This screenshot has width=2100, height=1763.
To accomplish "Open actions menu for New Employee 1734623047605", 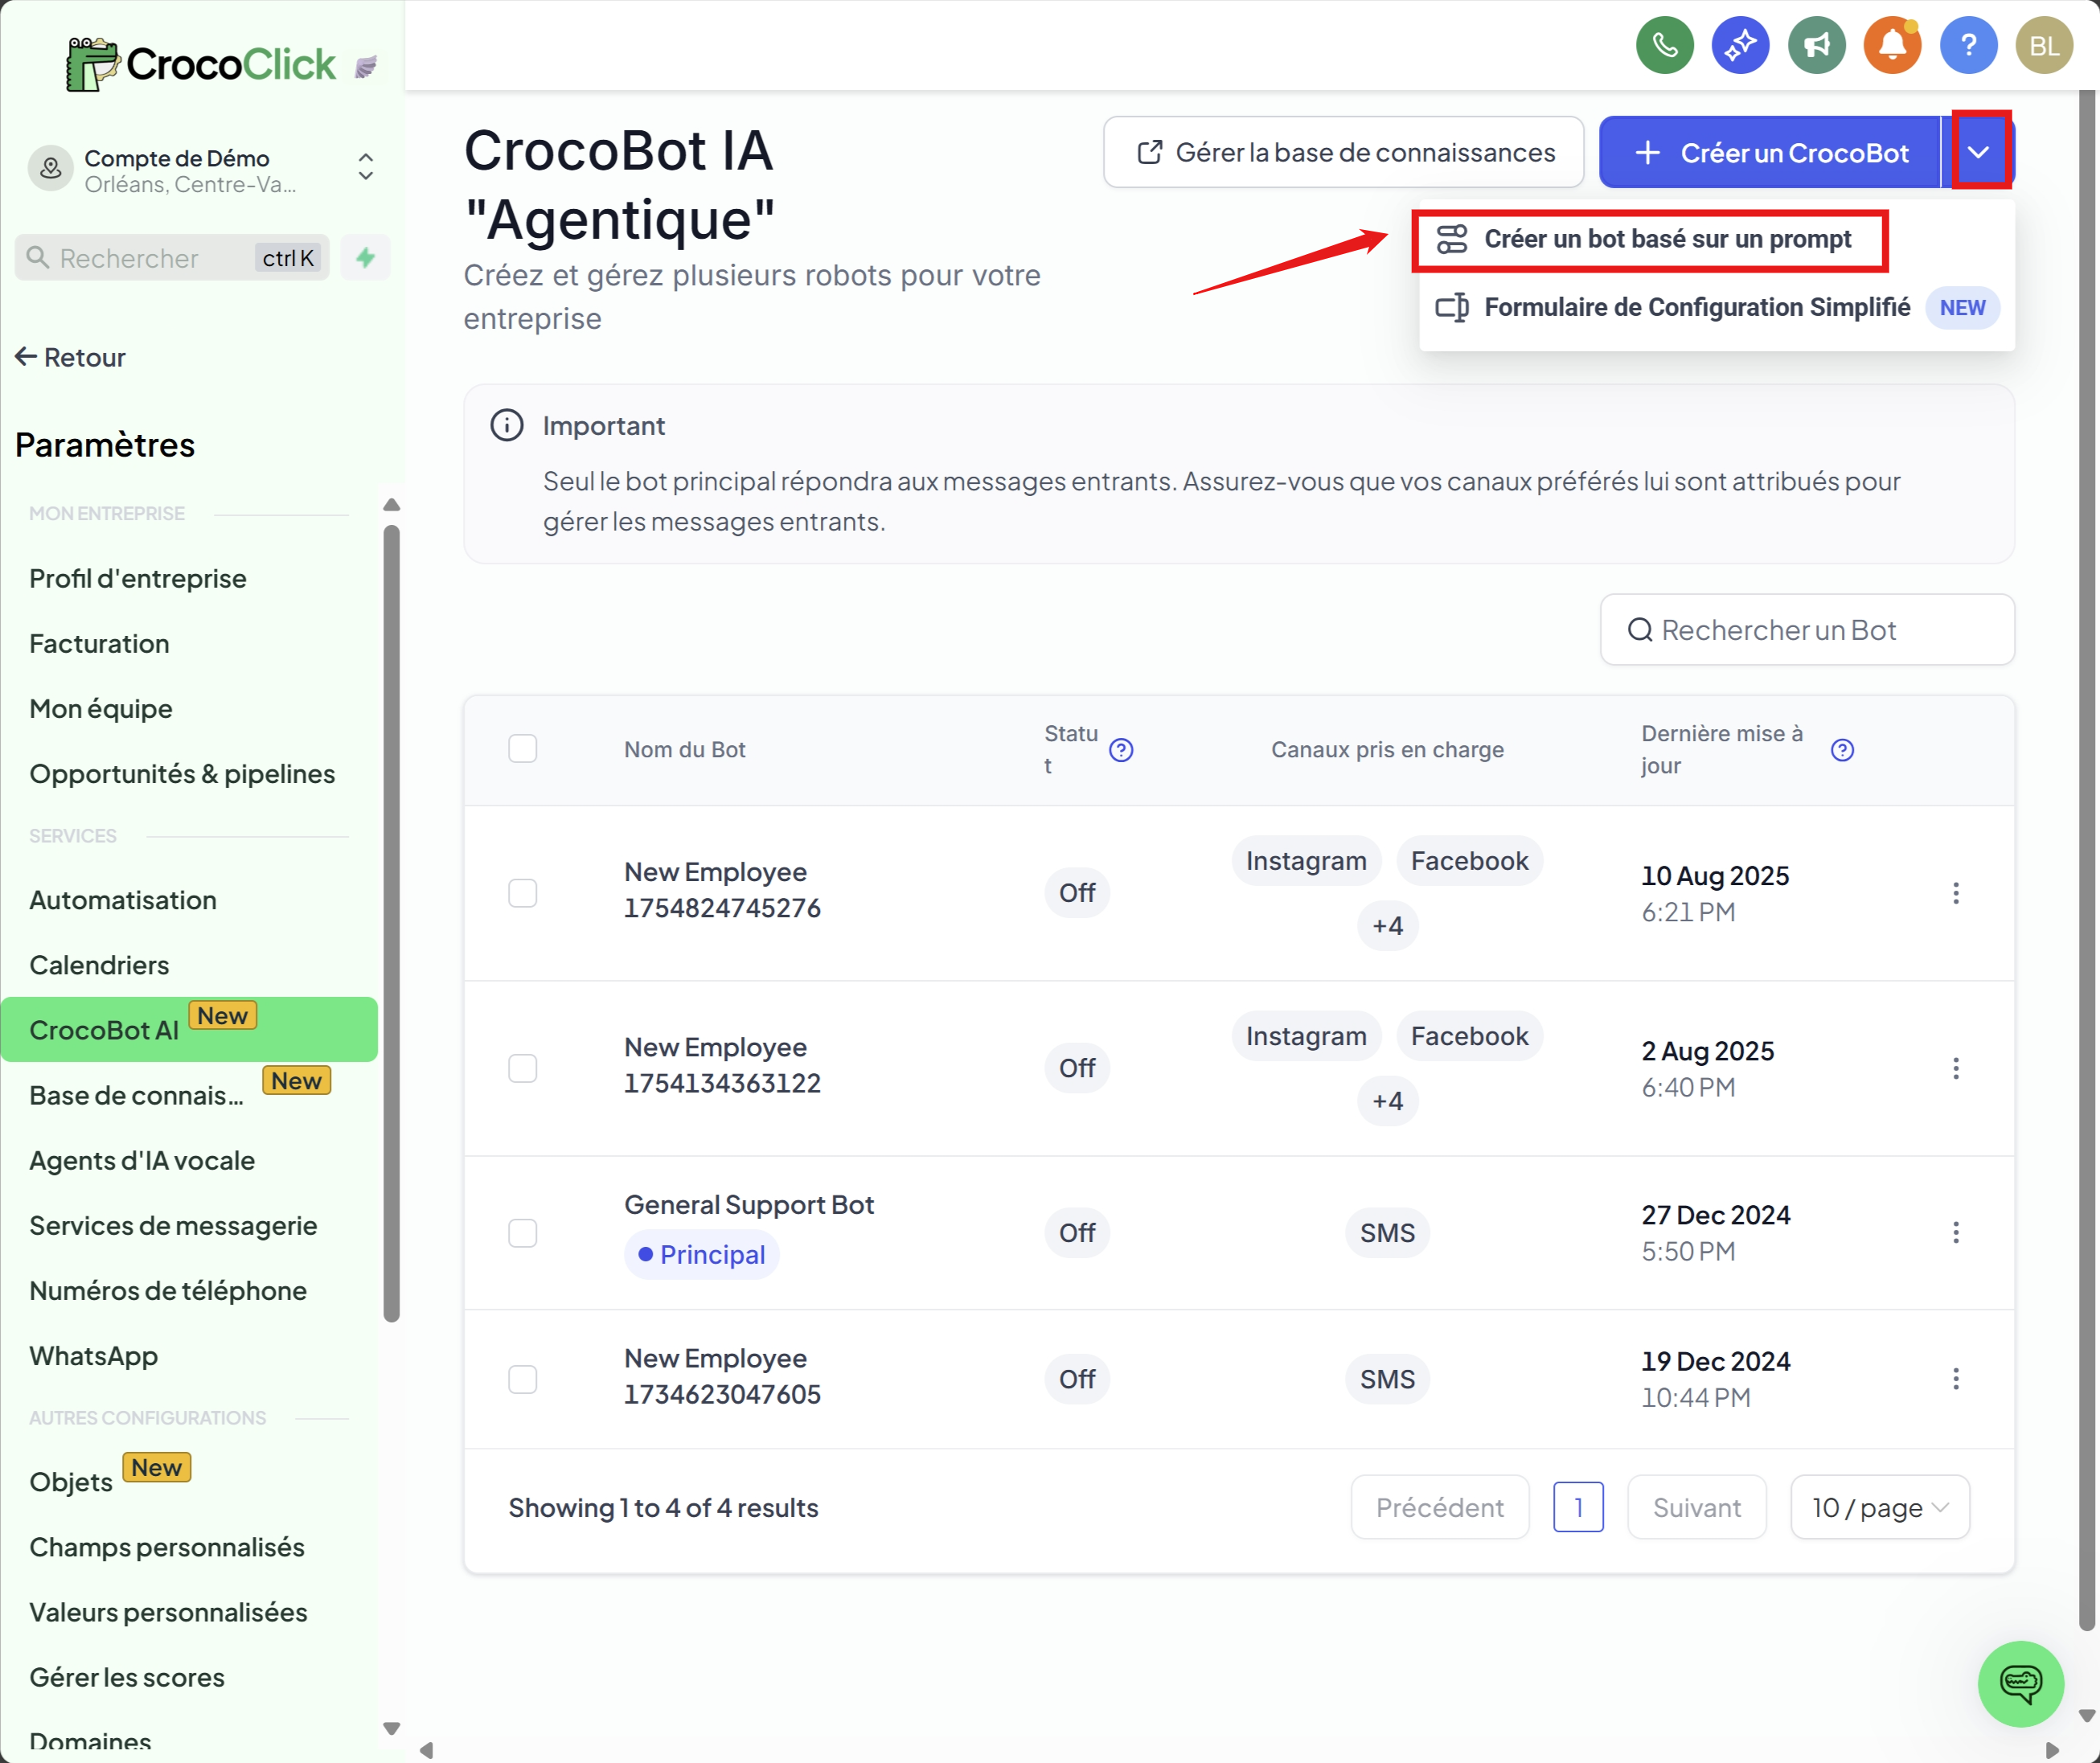I will coord(1955,1379).
